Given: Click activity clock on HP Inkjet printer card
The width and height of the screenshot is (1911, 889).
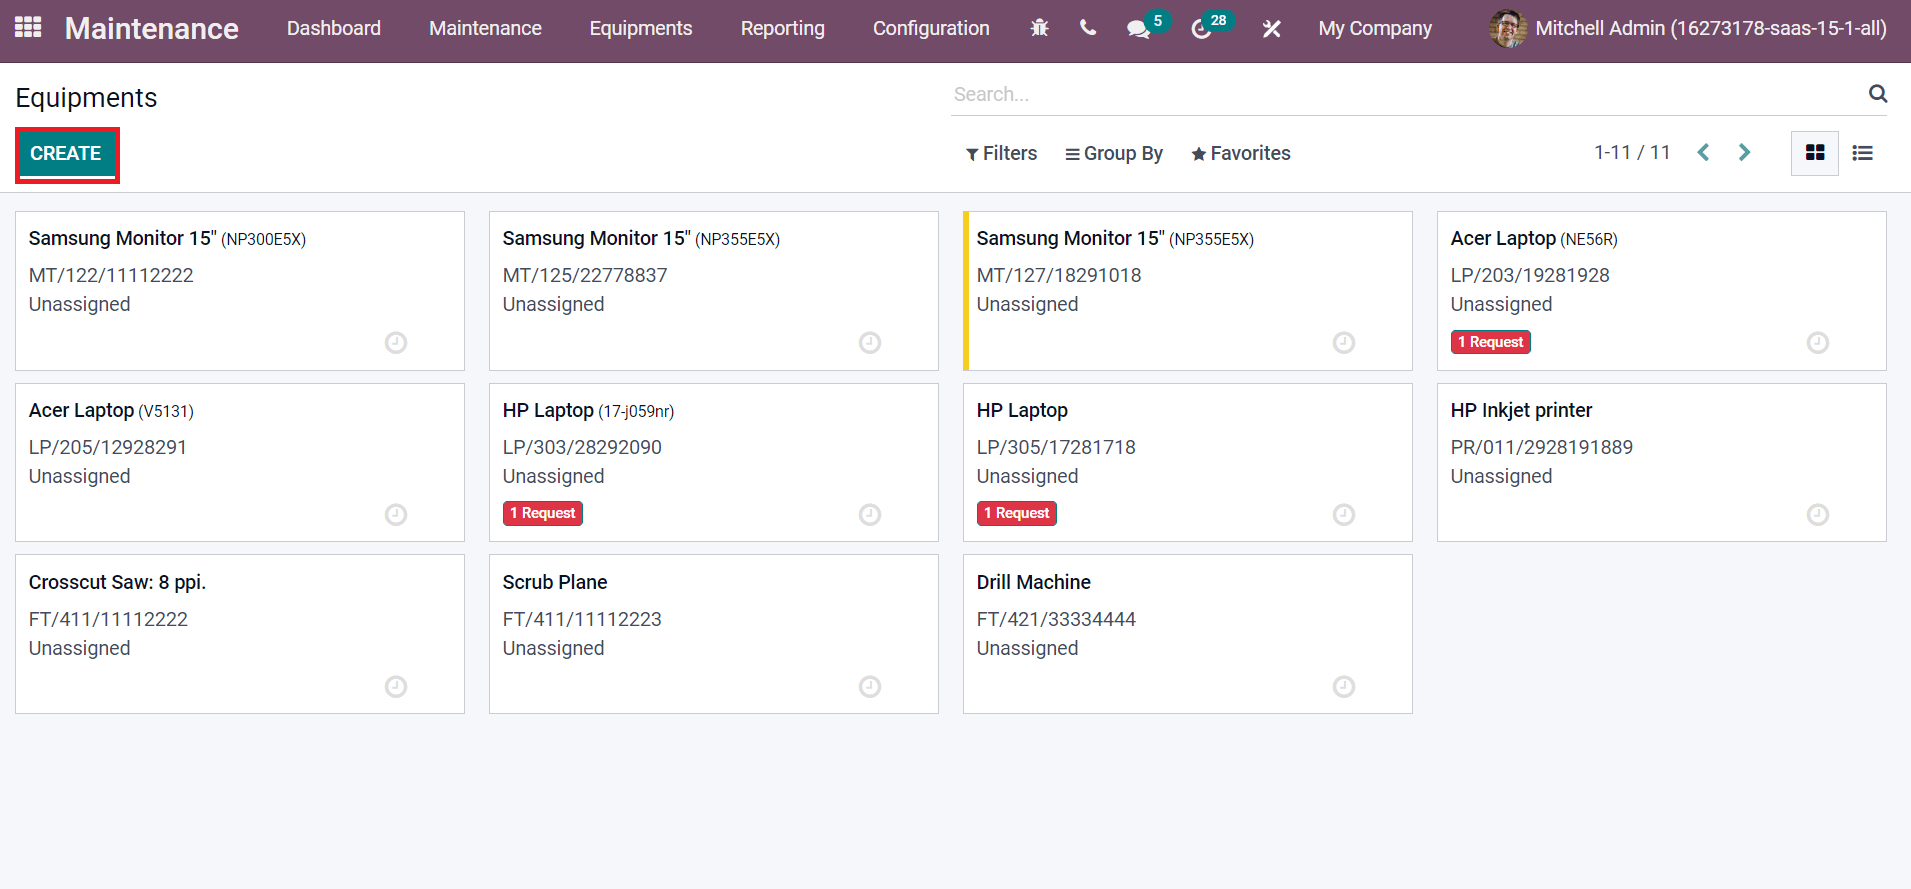Looking at the screenshot, I should coord(1818,515).
